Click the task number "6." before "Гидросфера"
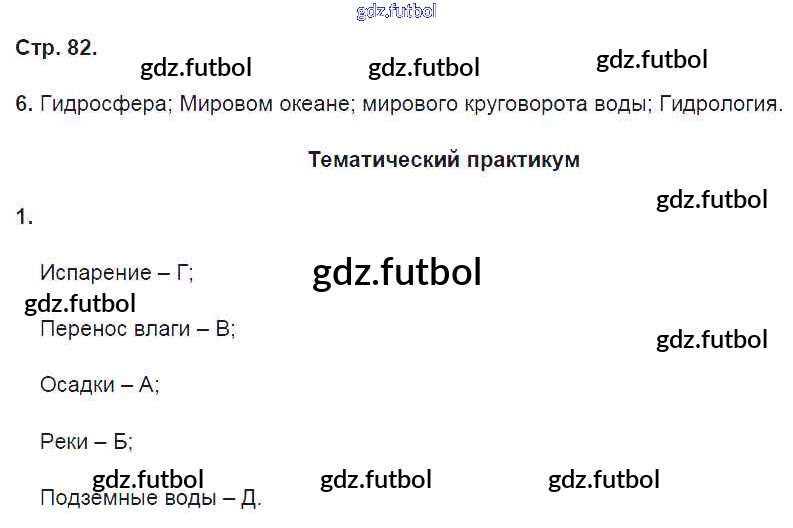Image resolution: width=793 pixels, height=528 pixels. [25, 104]
